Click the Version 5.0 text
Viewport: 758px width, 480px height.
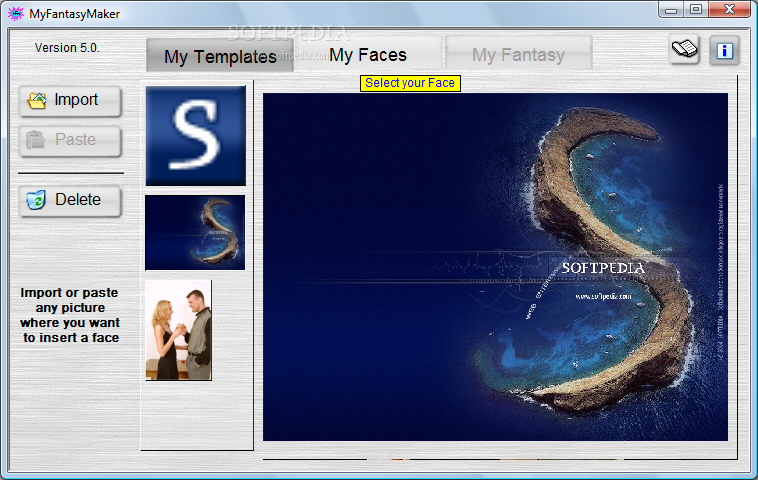67,48
